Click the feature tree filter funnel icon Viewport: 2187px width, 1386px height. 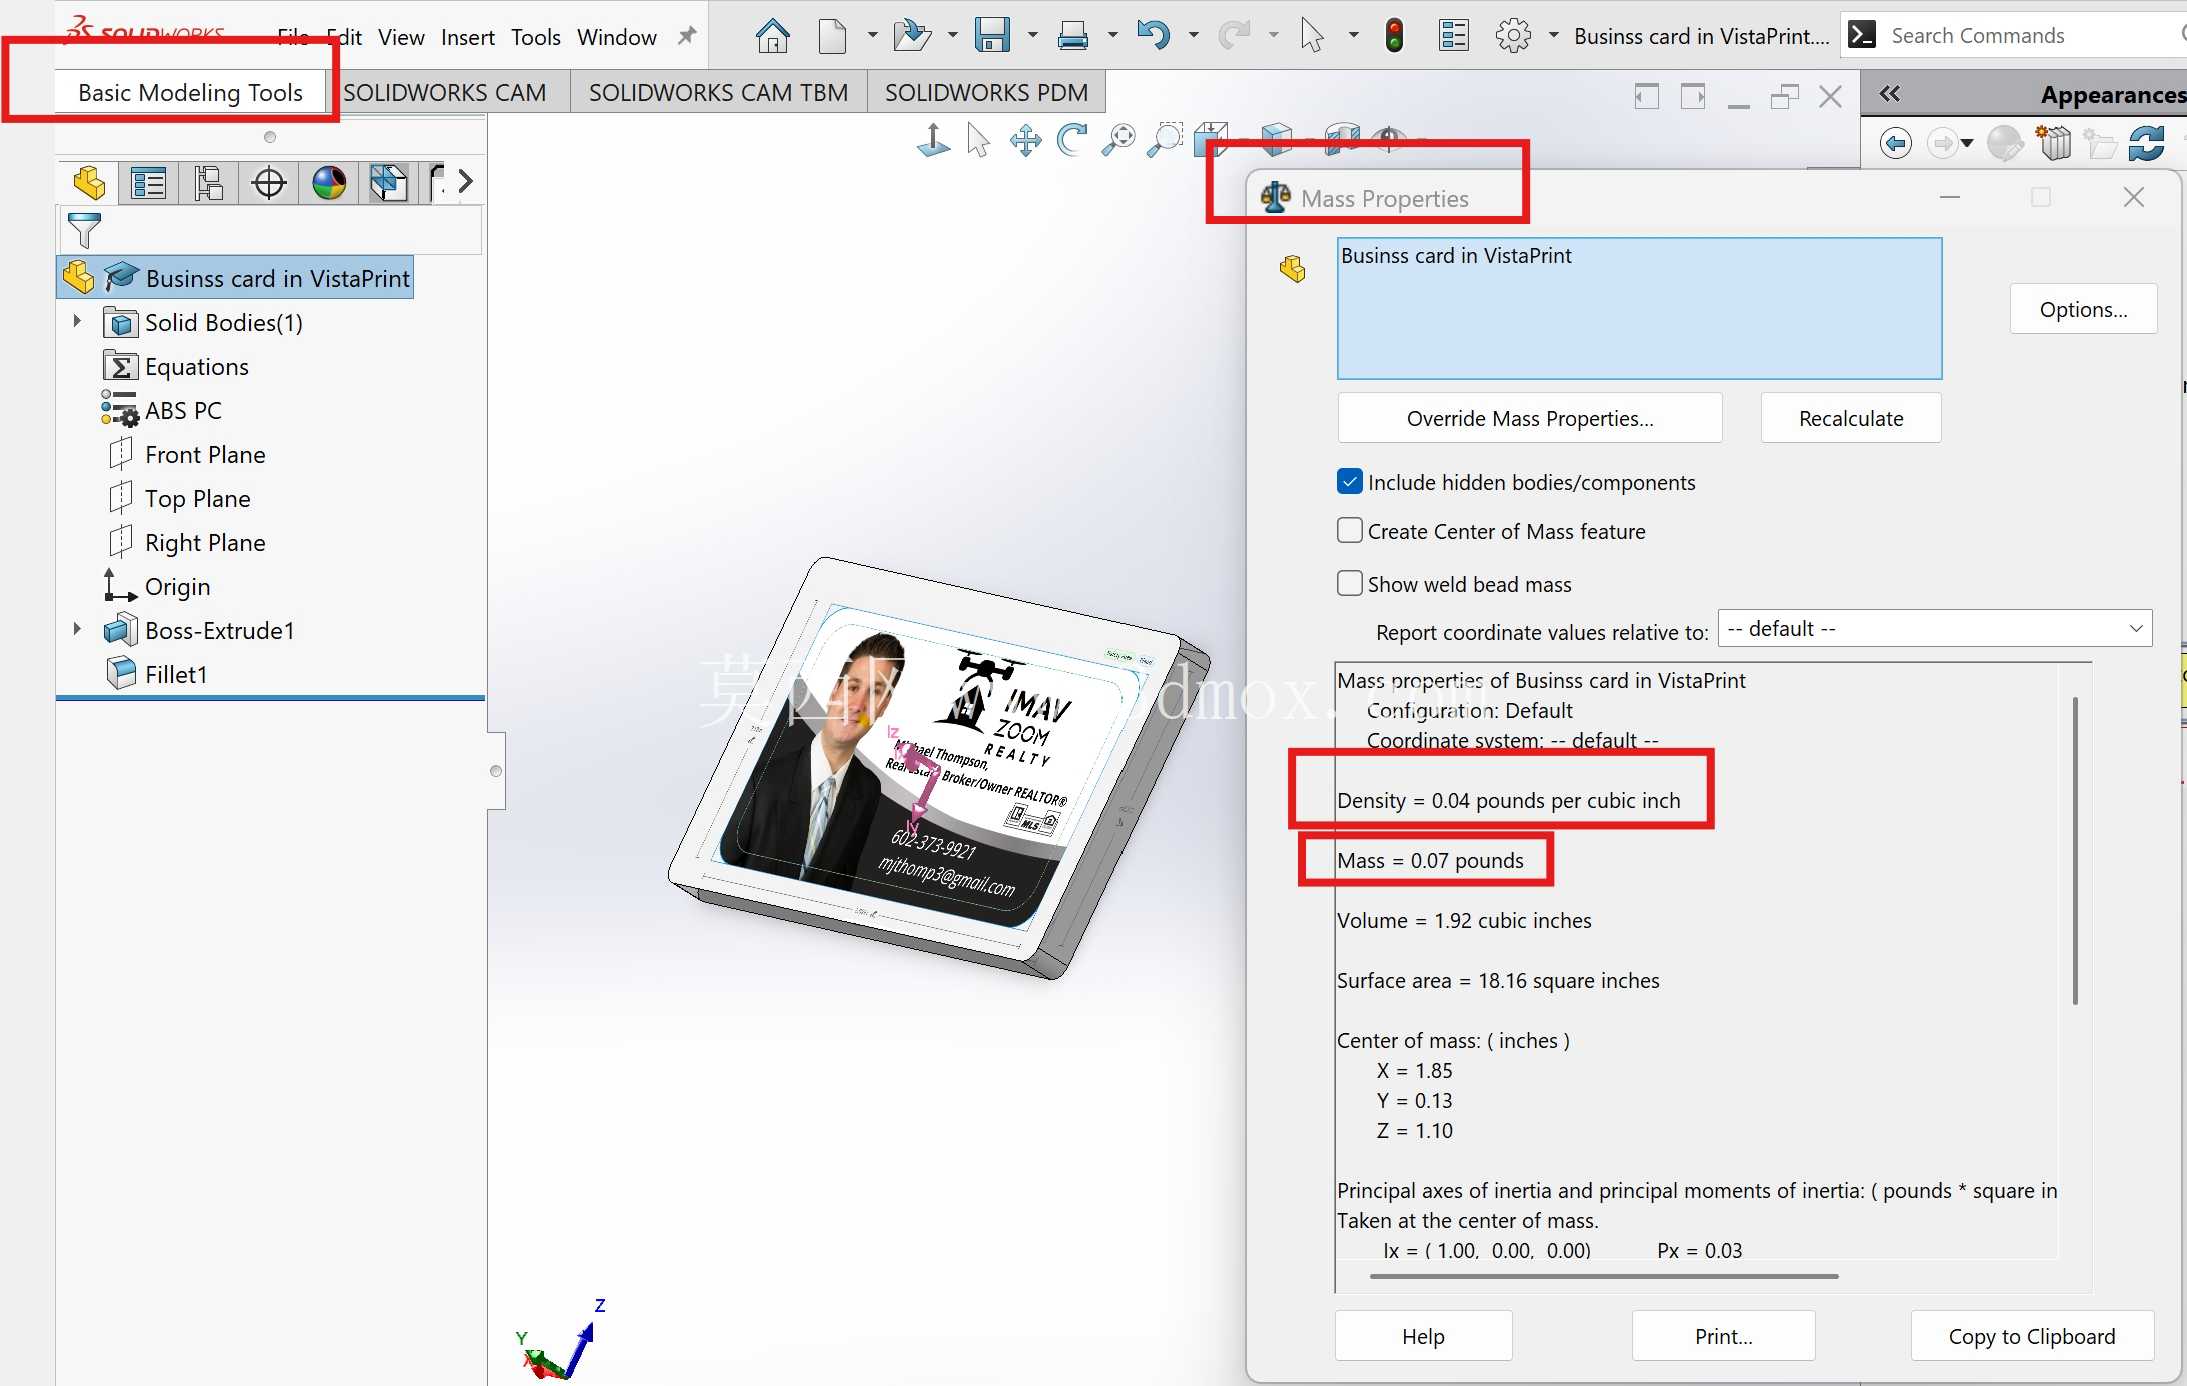[x=84, y=230]
